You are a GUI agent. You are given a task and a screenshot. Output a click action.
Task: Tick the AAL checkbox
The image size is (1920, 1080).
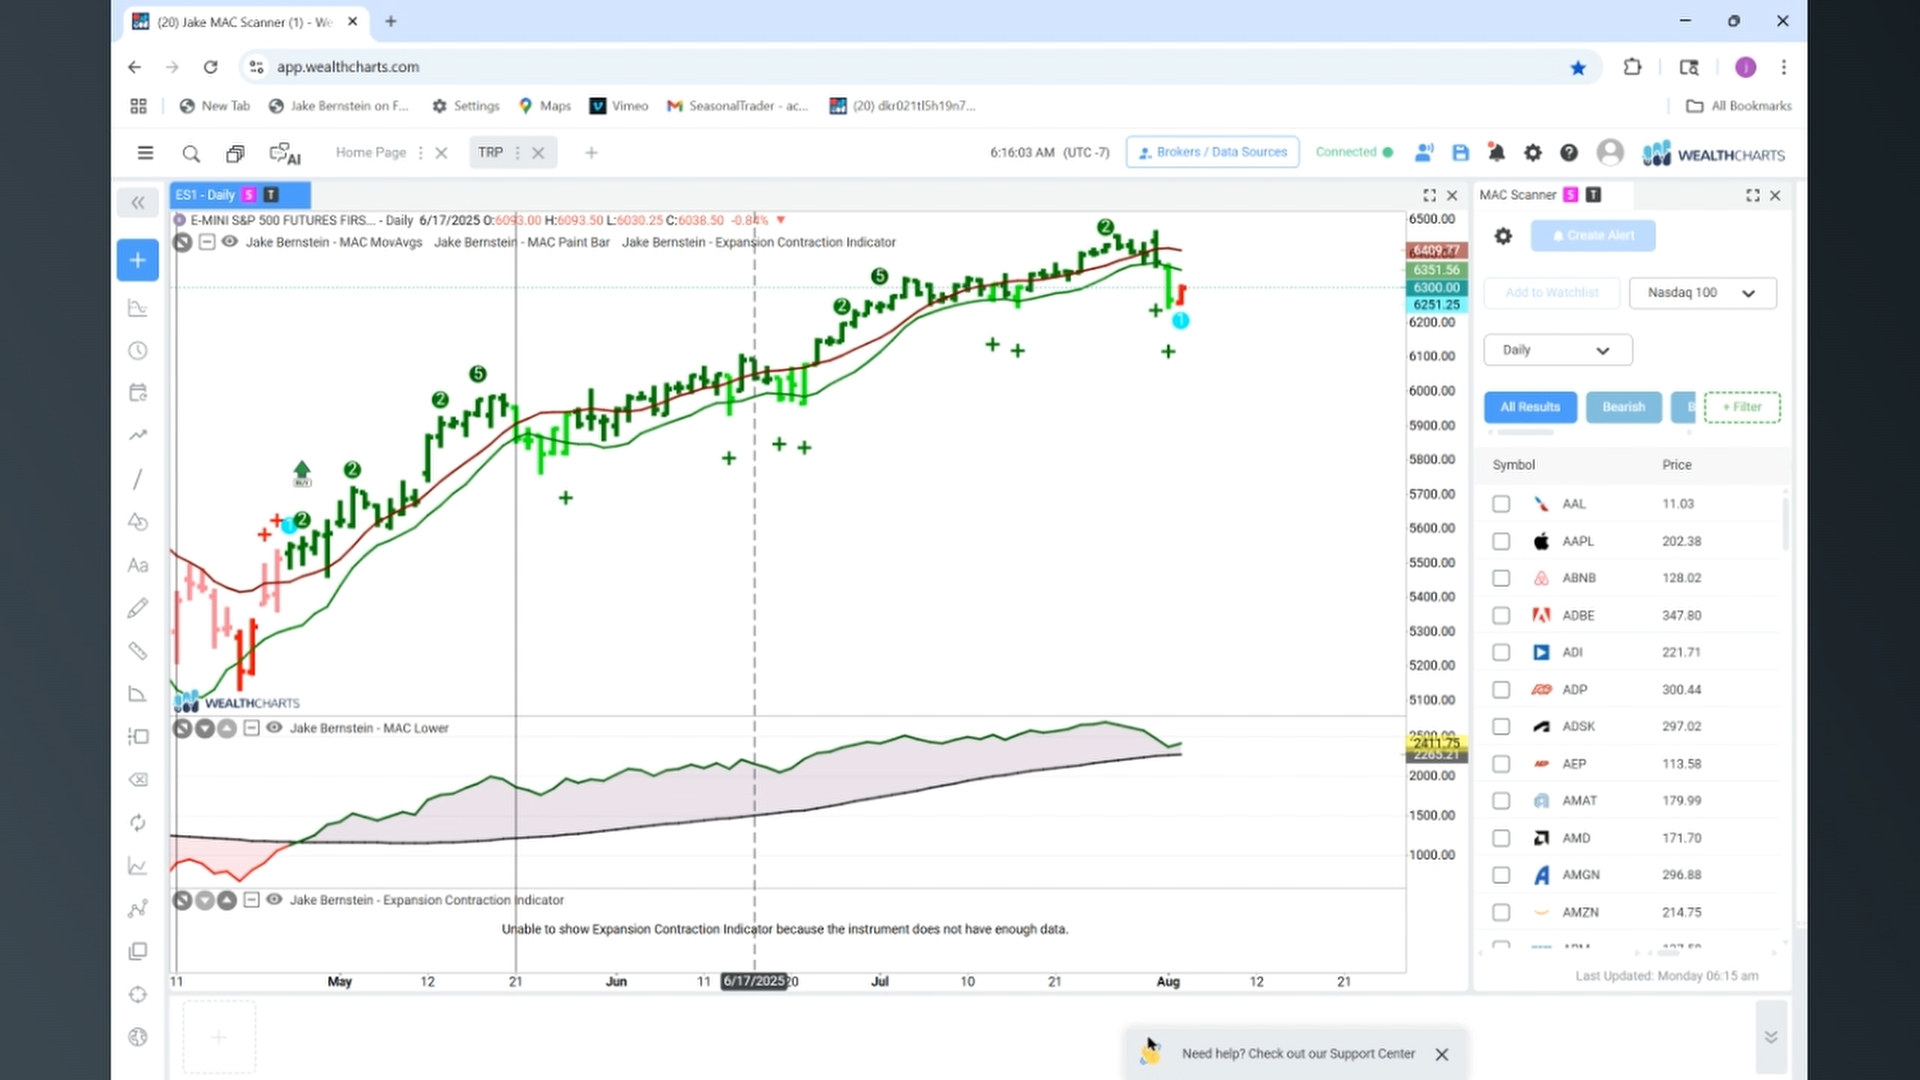pyautogui.click(x=1501, y=504)
